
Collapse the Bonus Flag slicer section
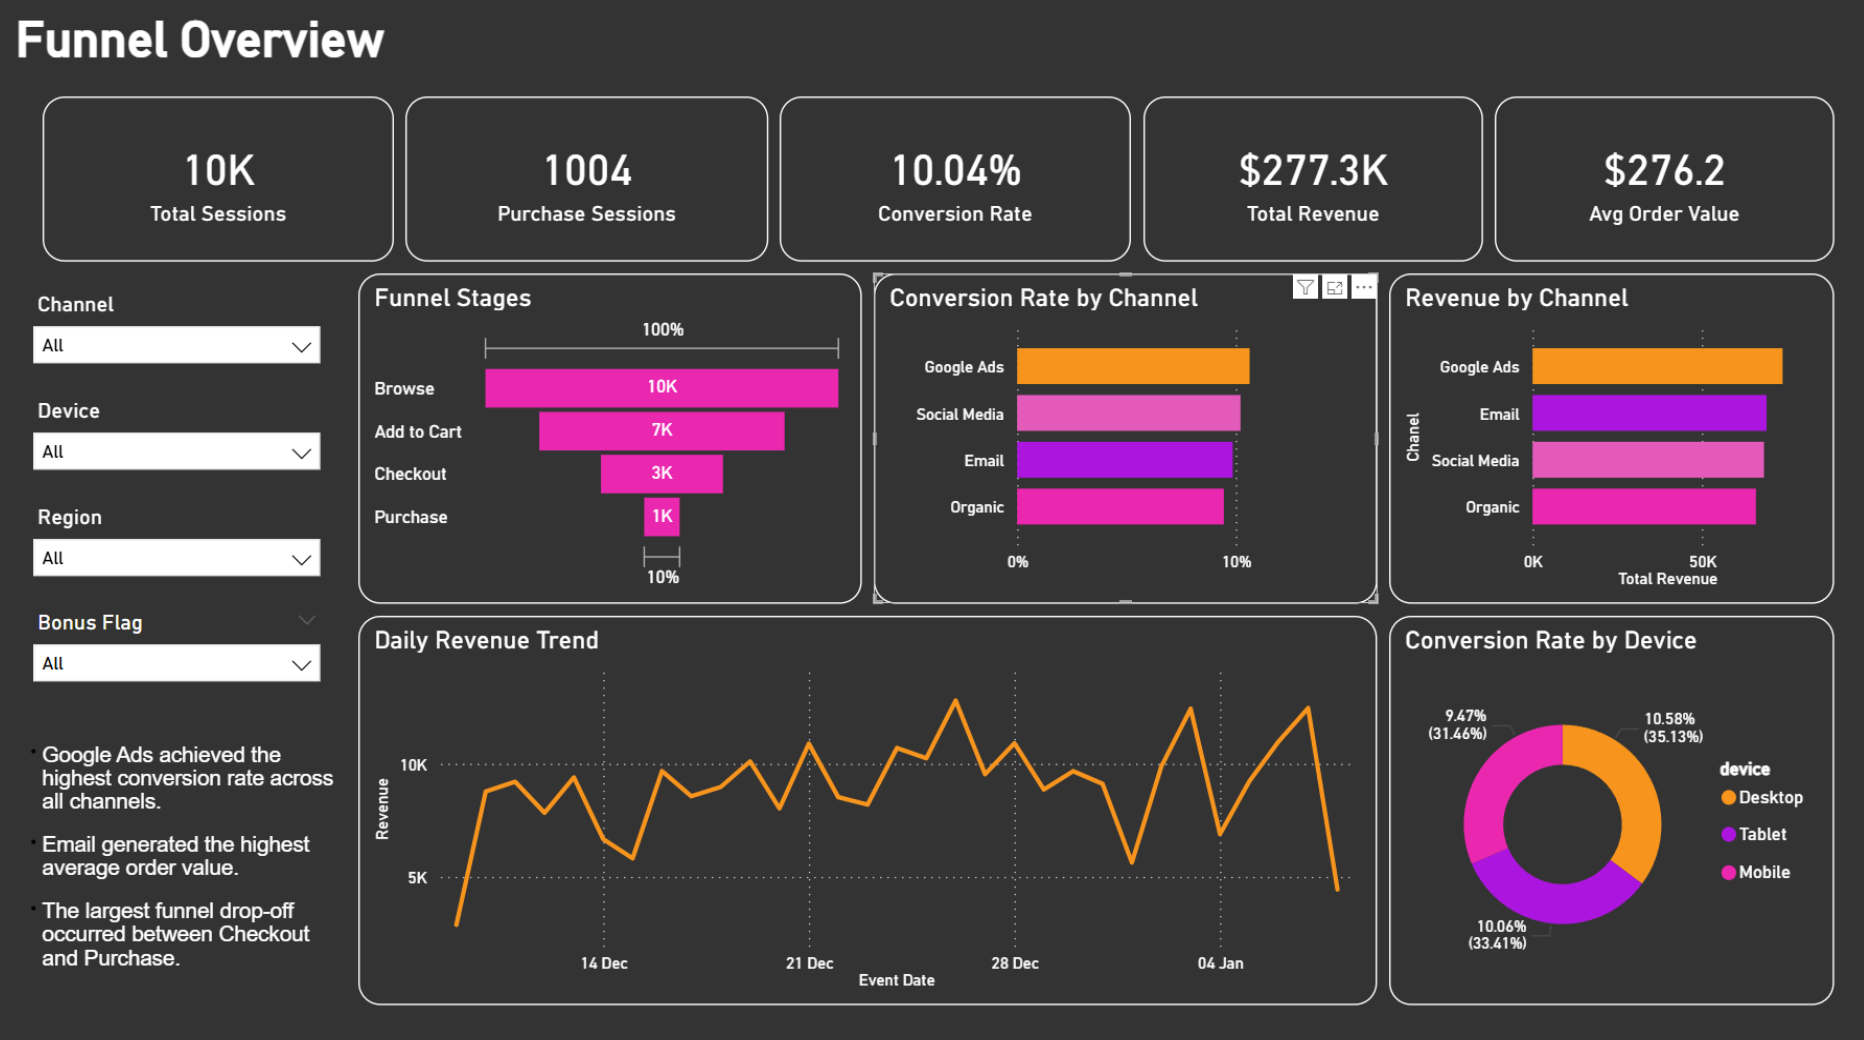coord(306,620)
